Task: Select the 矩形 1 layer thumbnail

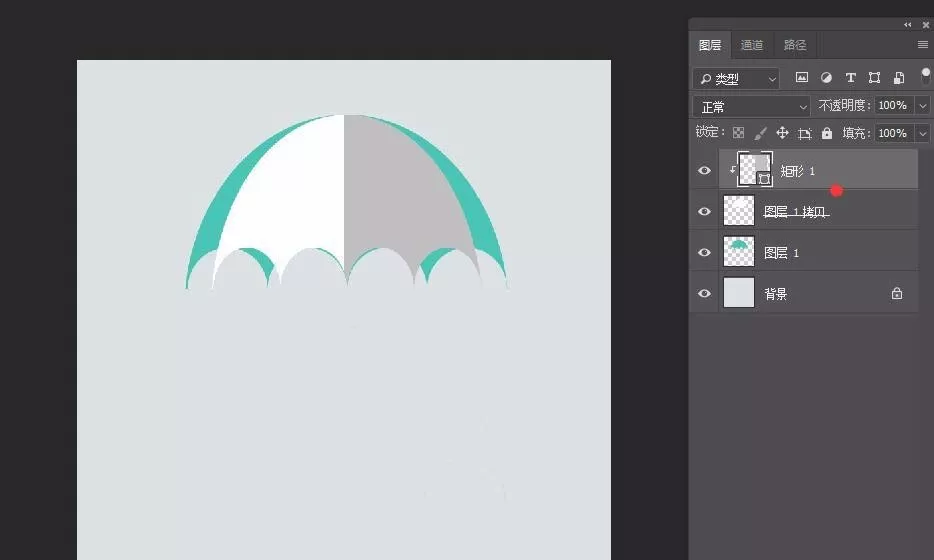Action: (755, 169)
